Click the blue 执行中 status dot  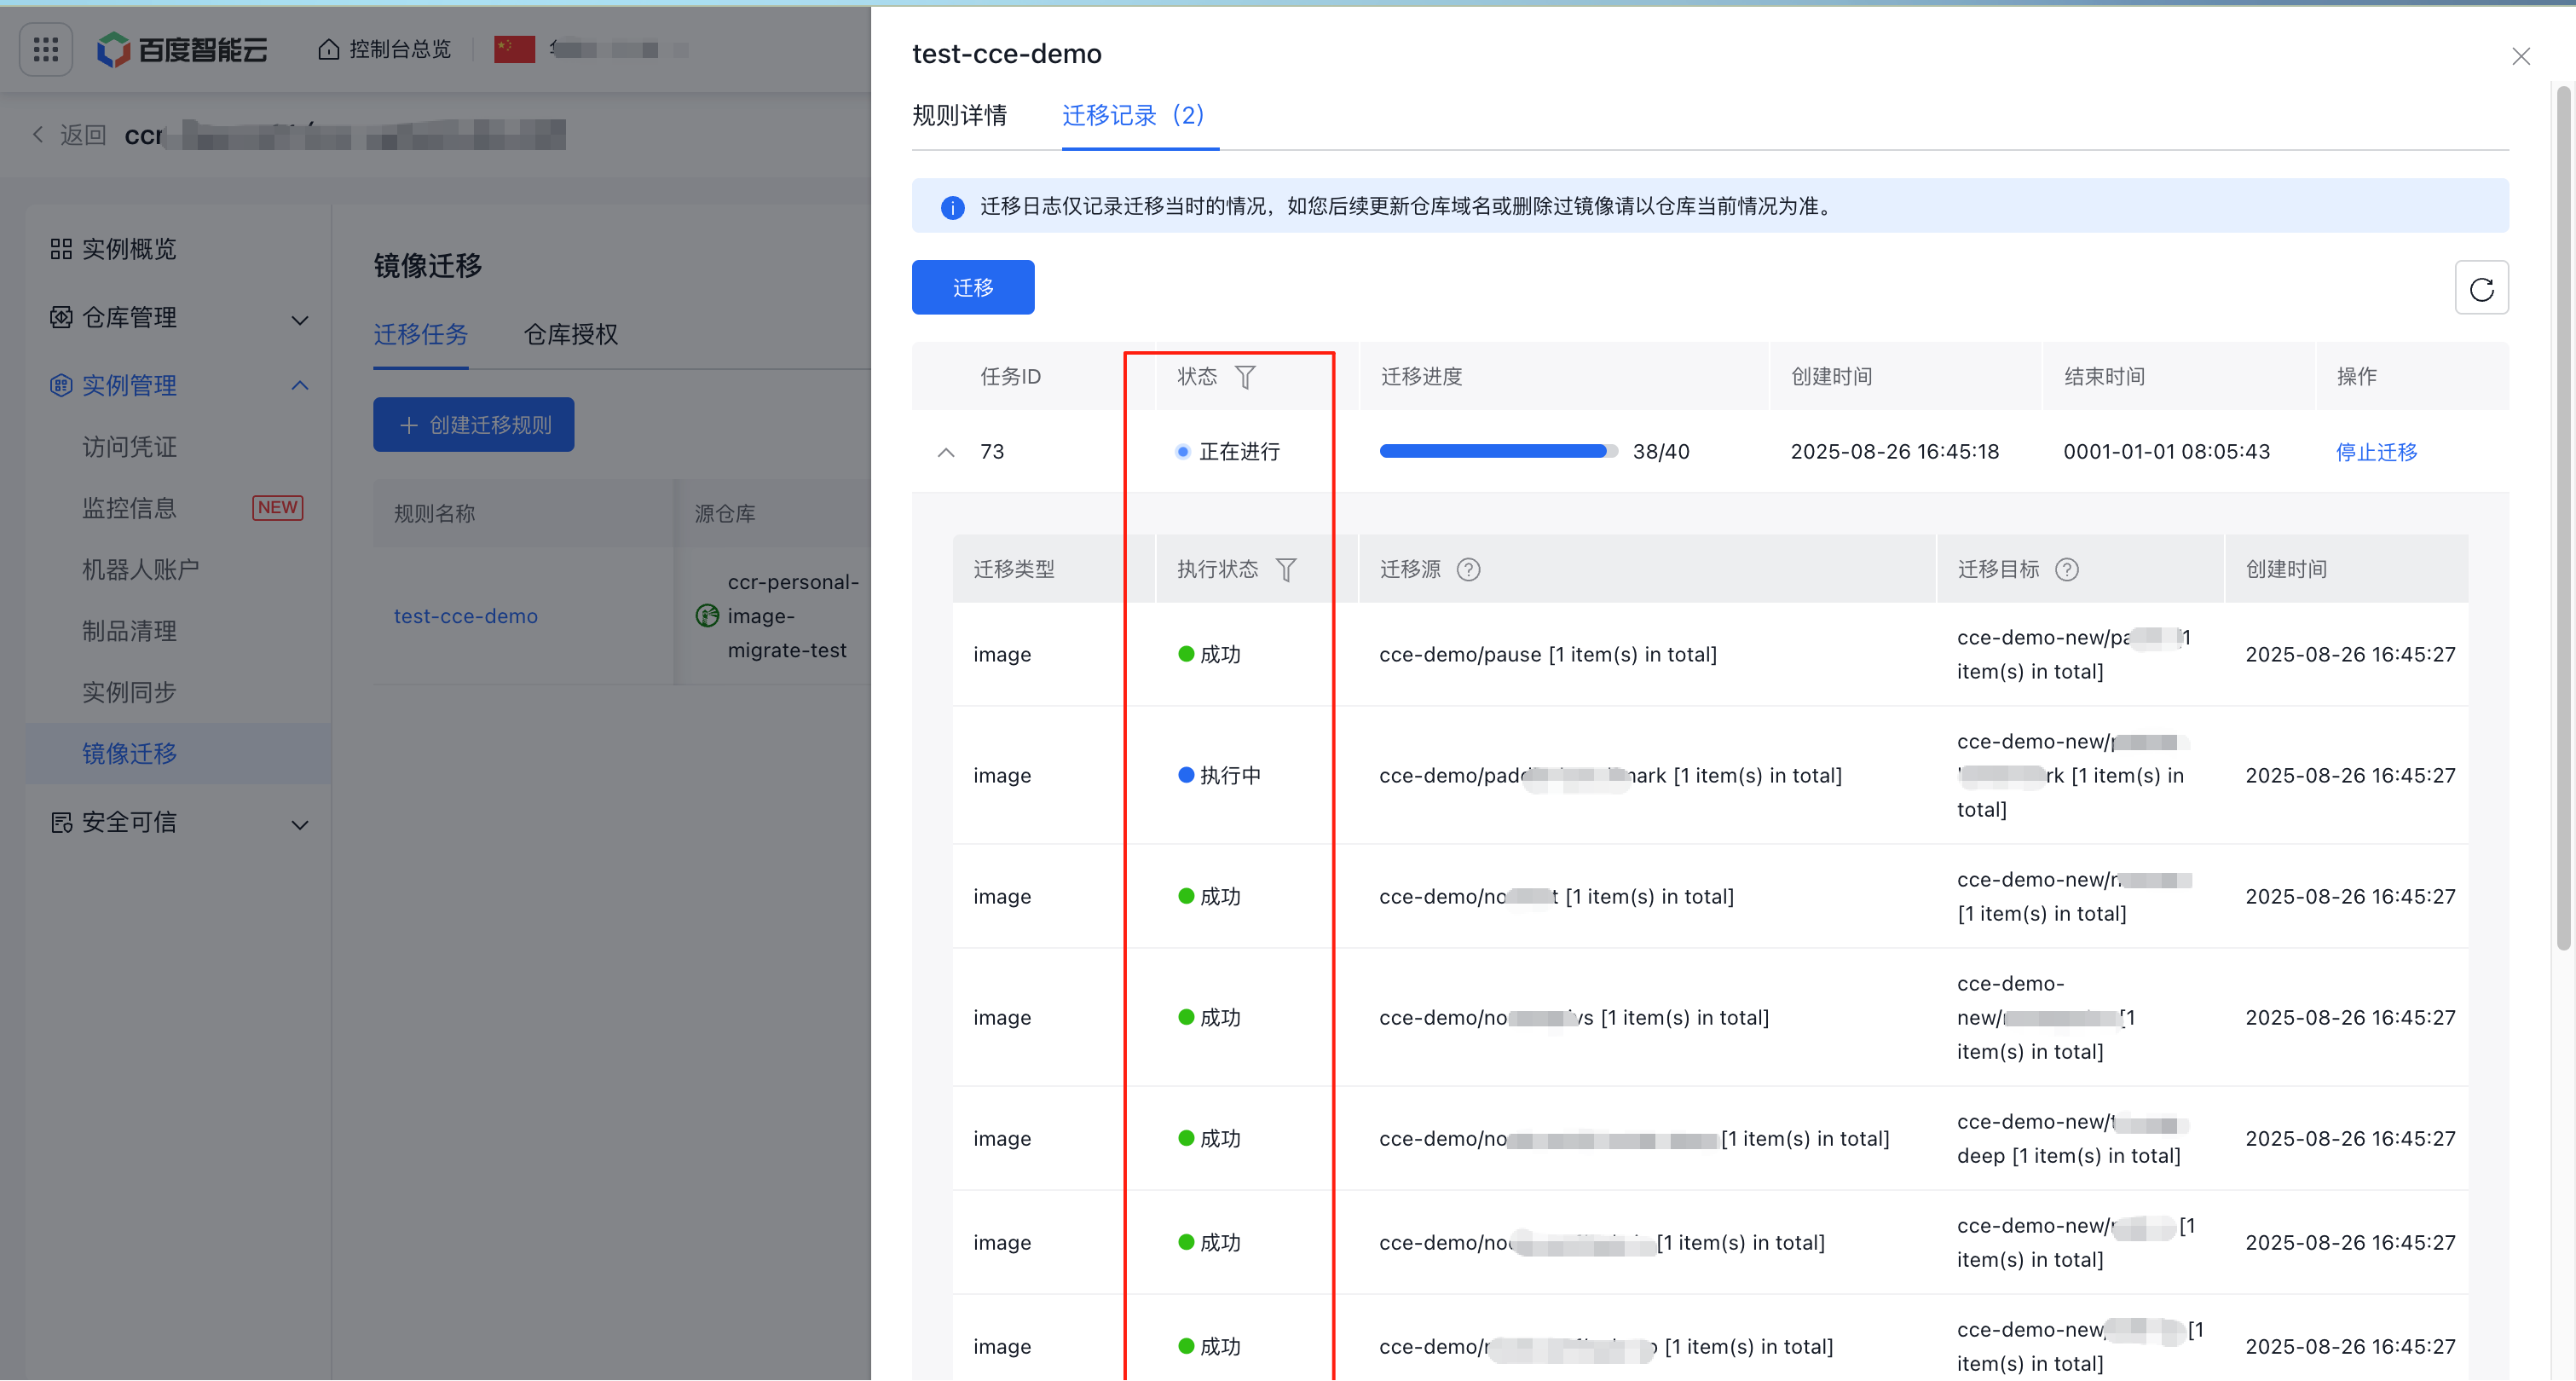tap(1186, 775)
